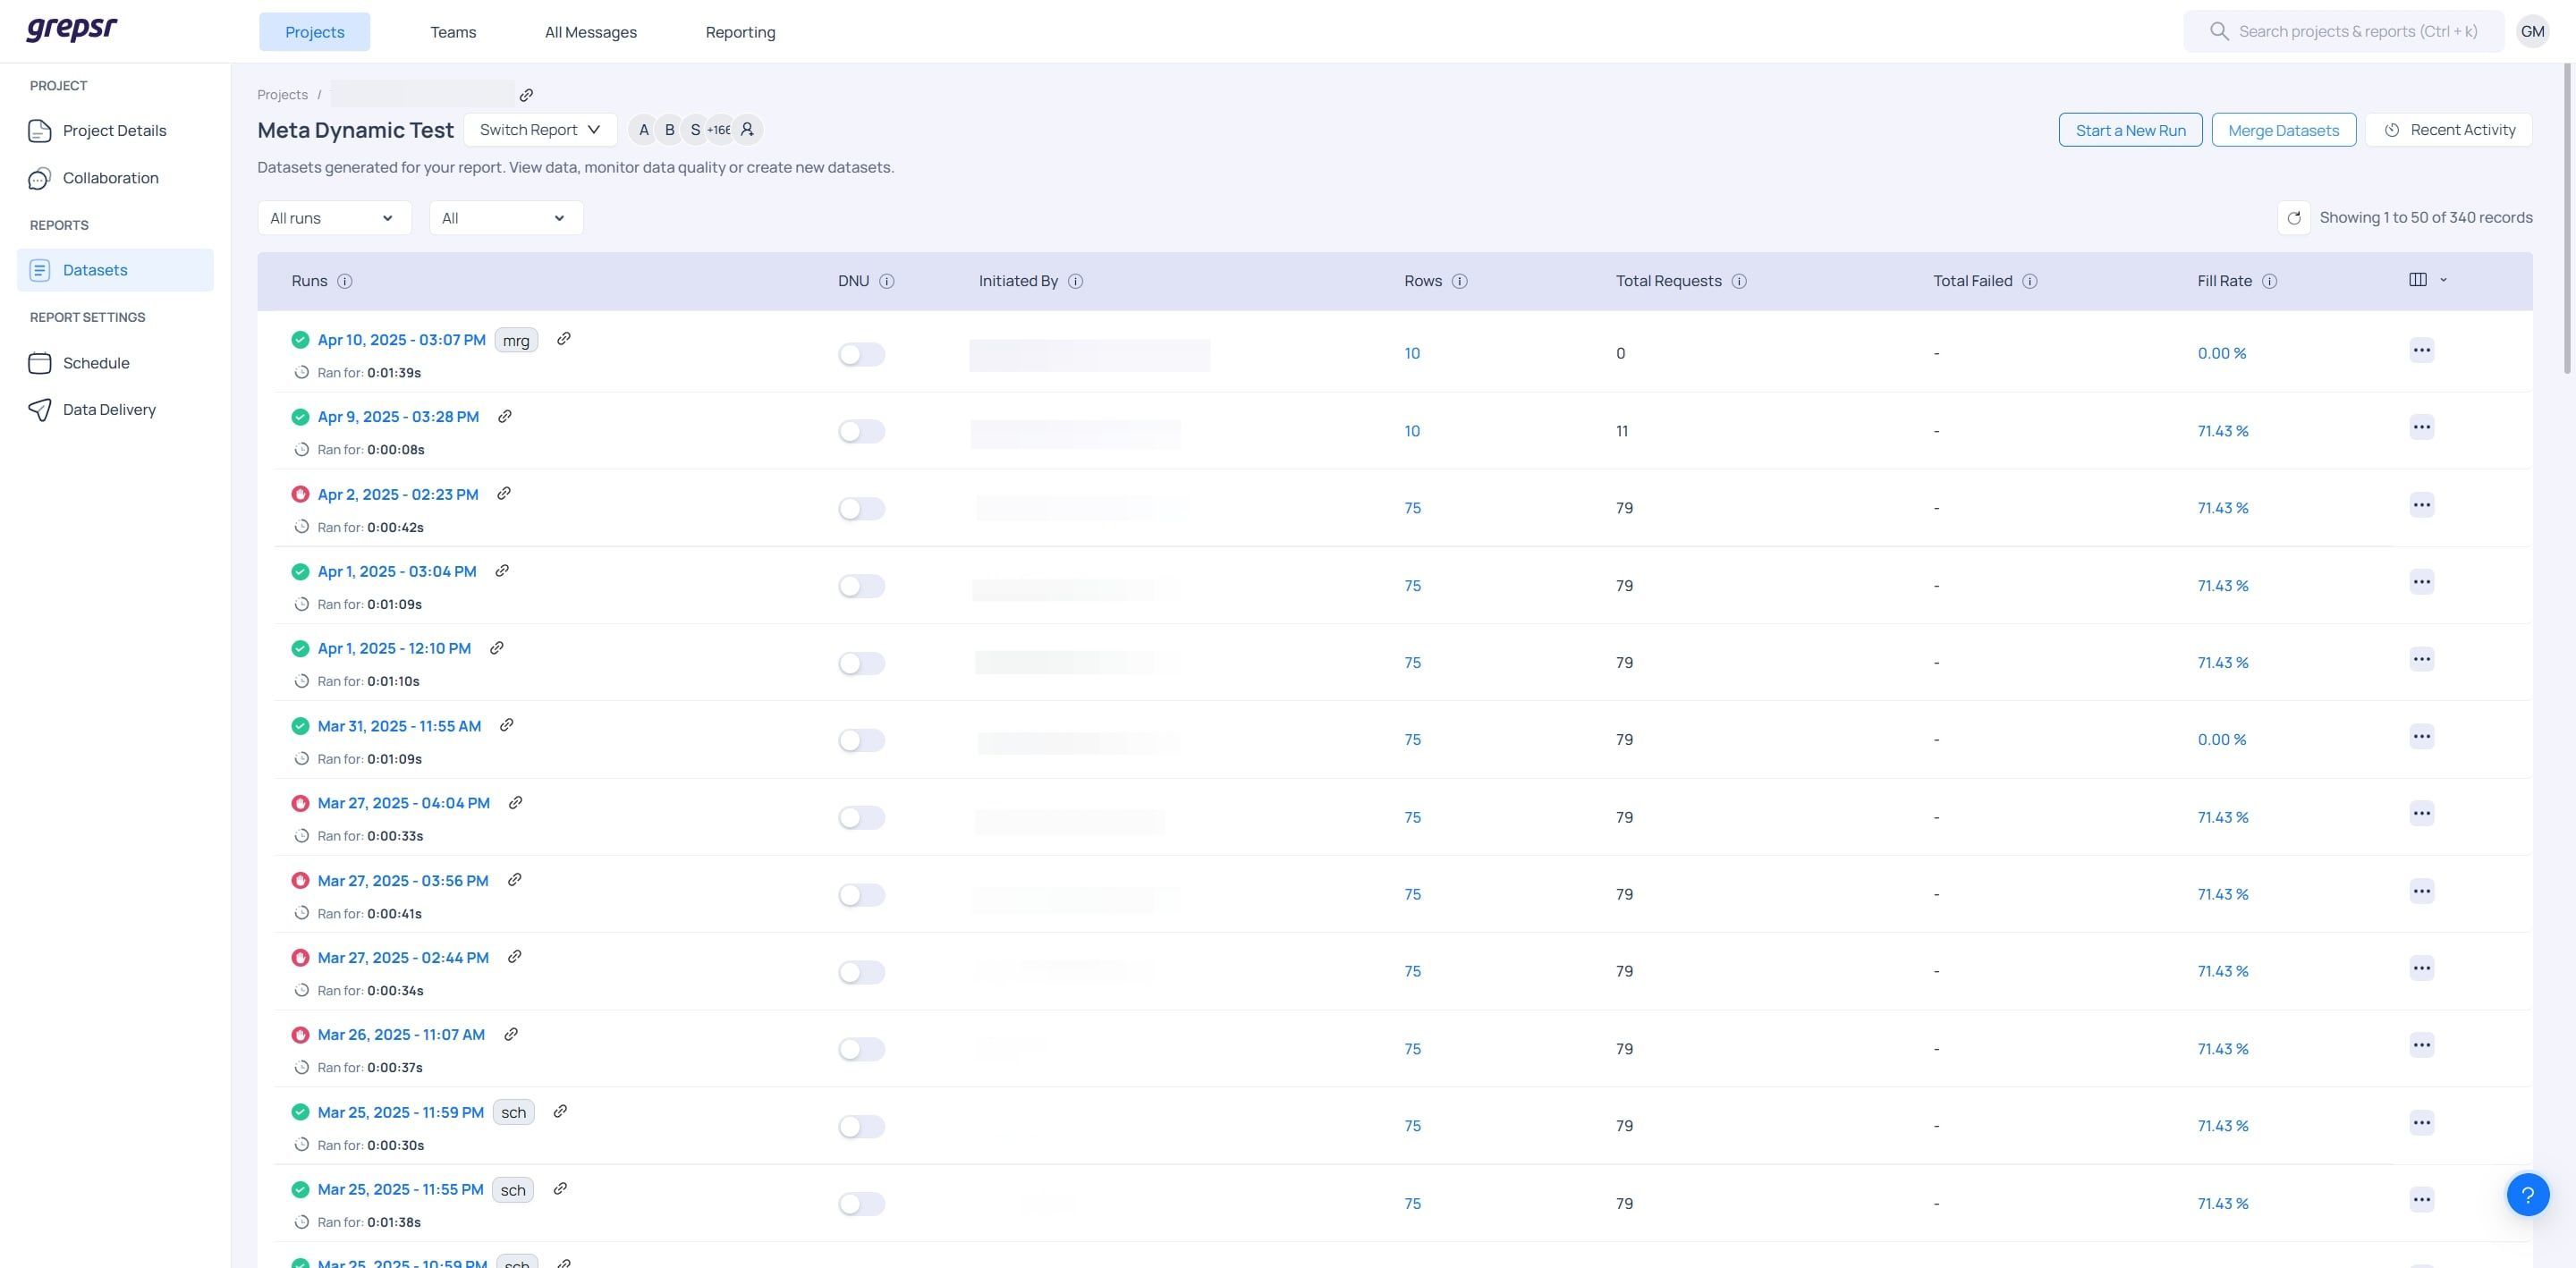Image resolution: width=2576 pixels, height=1268 pixels.
Task: Click Merge Datasets button
Action: point(2283,130)
